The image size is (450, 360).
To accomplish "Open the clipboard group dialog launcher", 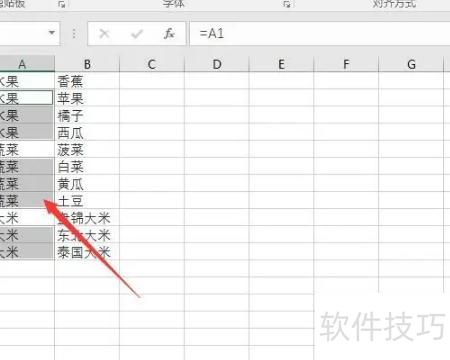I will 62,4.
